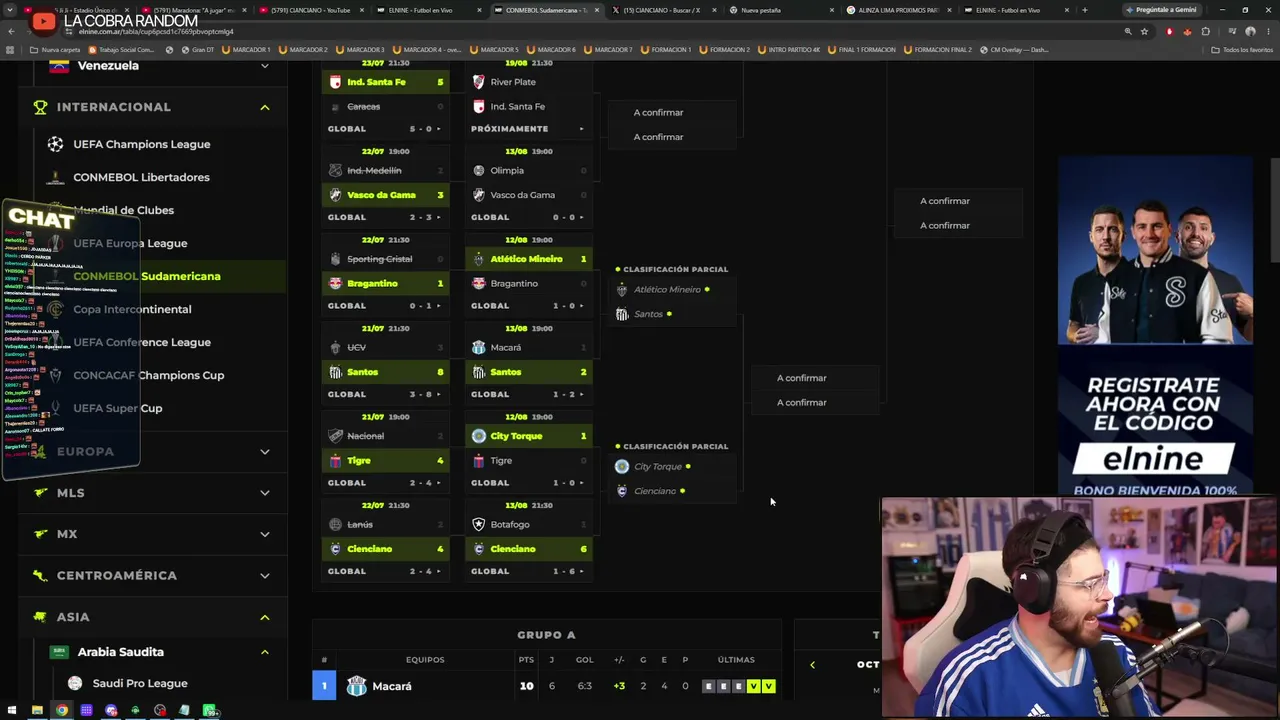Open the Todos los favoritos folder
The image size is (1280, 720).
pos(1242,49)
